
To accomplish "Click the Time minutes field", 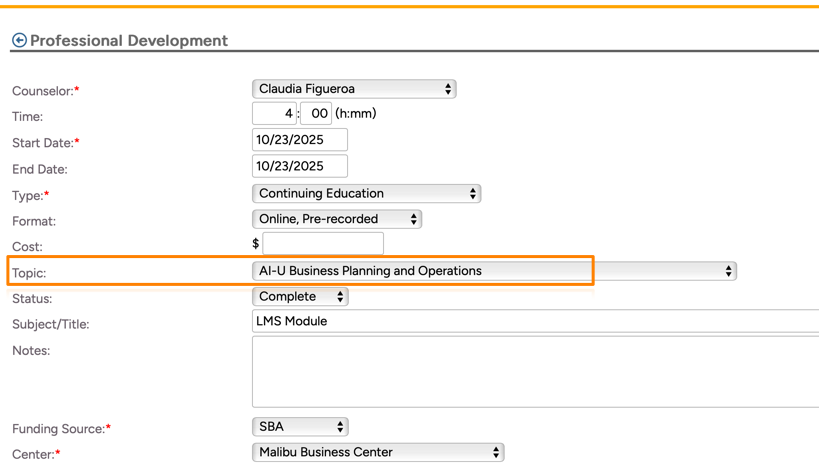I will coord(316,114).
